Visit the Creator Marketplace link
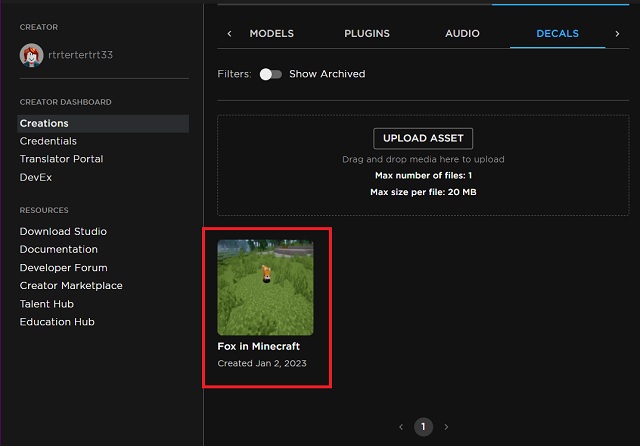This screenshot has width=640, height=446. (x=71, y=286)
